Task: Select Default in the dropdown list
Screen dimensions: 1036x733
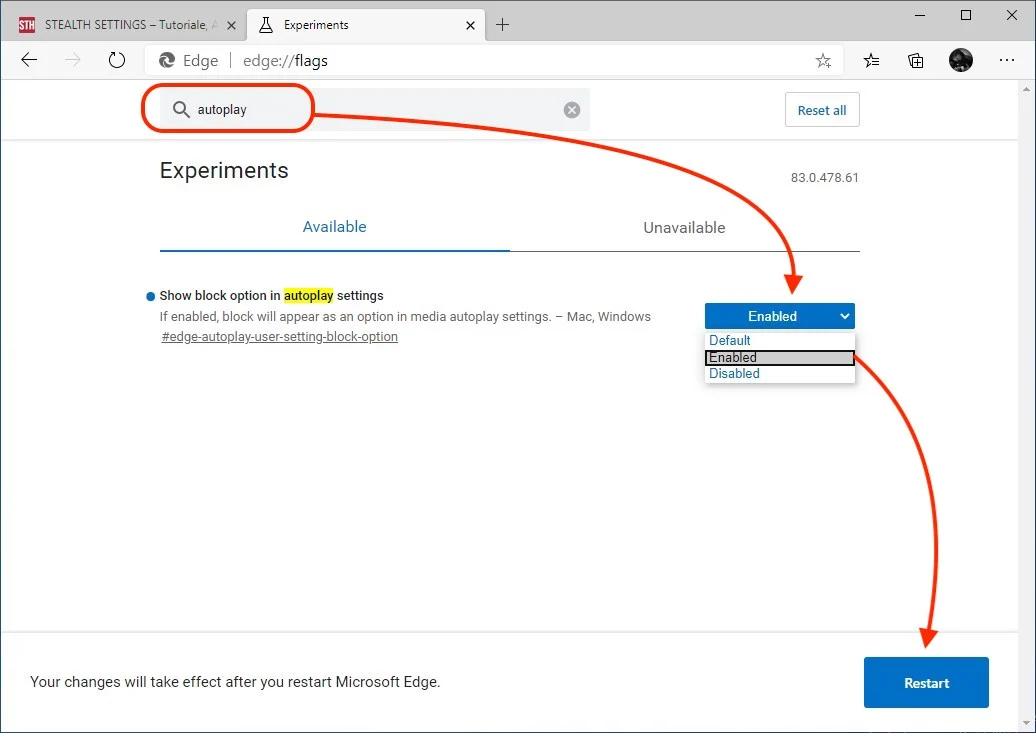Action: tap(730, 340)
